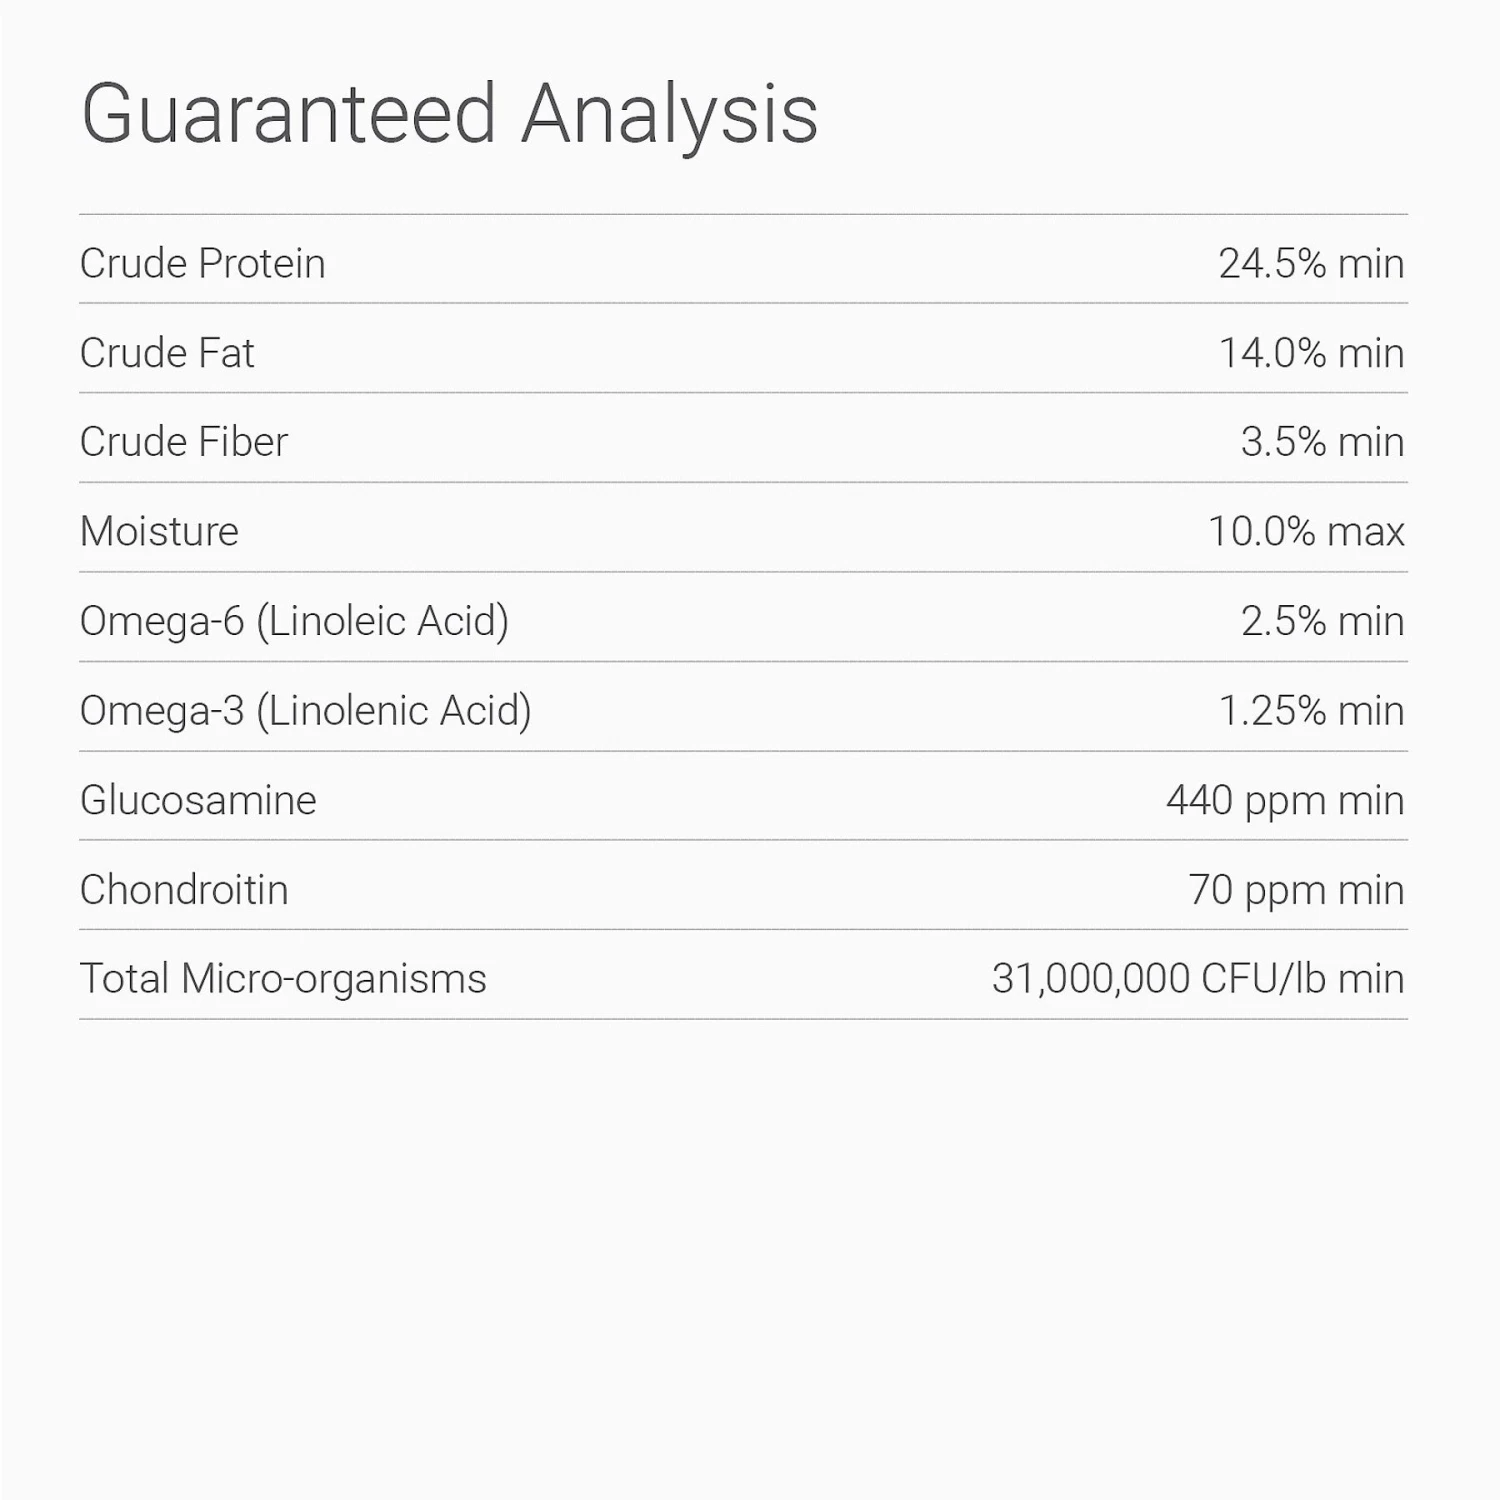Click the Glucosamine label
Image resolution: width=1500 pixels, height=1500 pixels.
point(198,800)
